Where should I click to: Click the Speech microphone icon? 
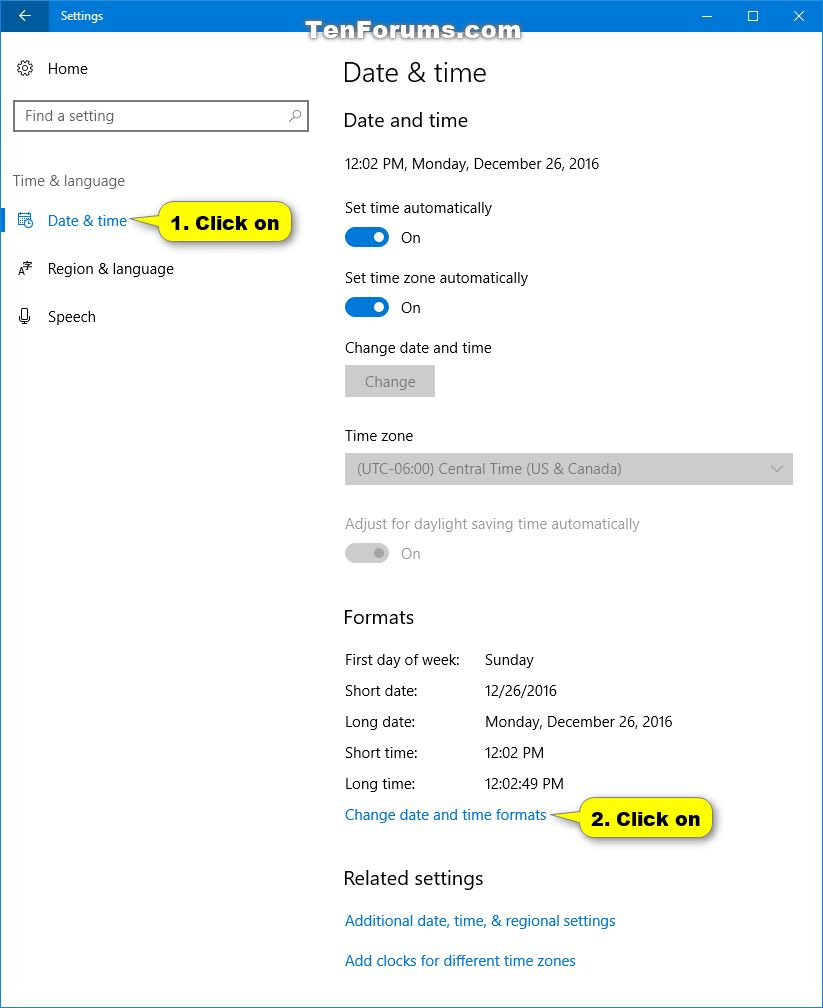(x=24, y=316)
